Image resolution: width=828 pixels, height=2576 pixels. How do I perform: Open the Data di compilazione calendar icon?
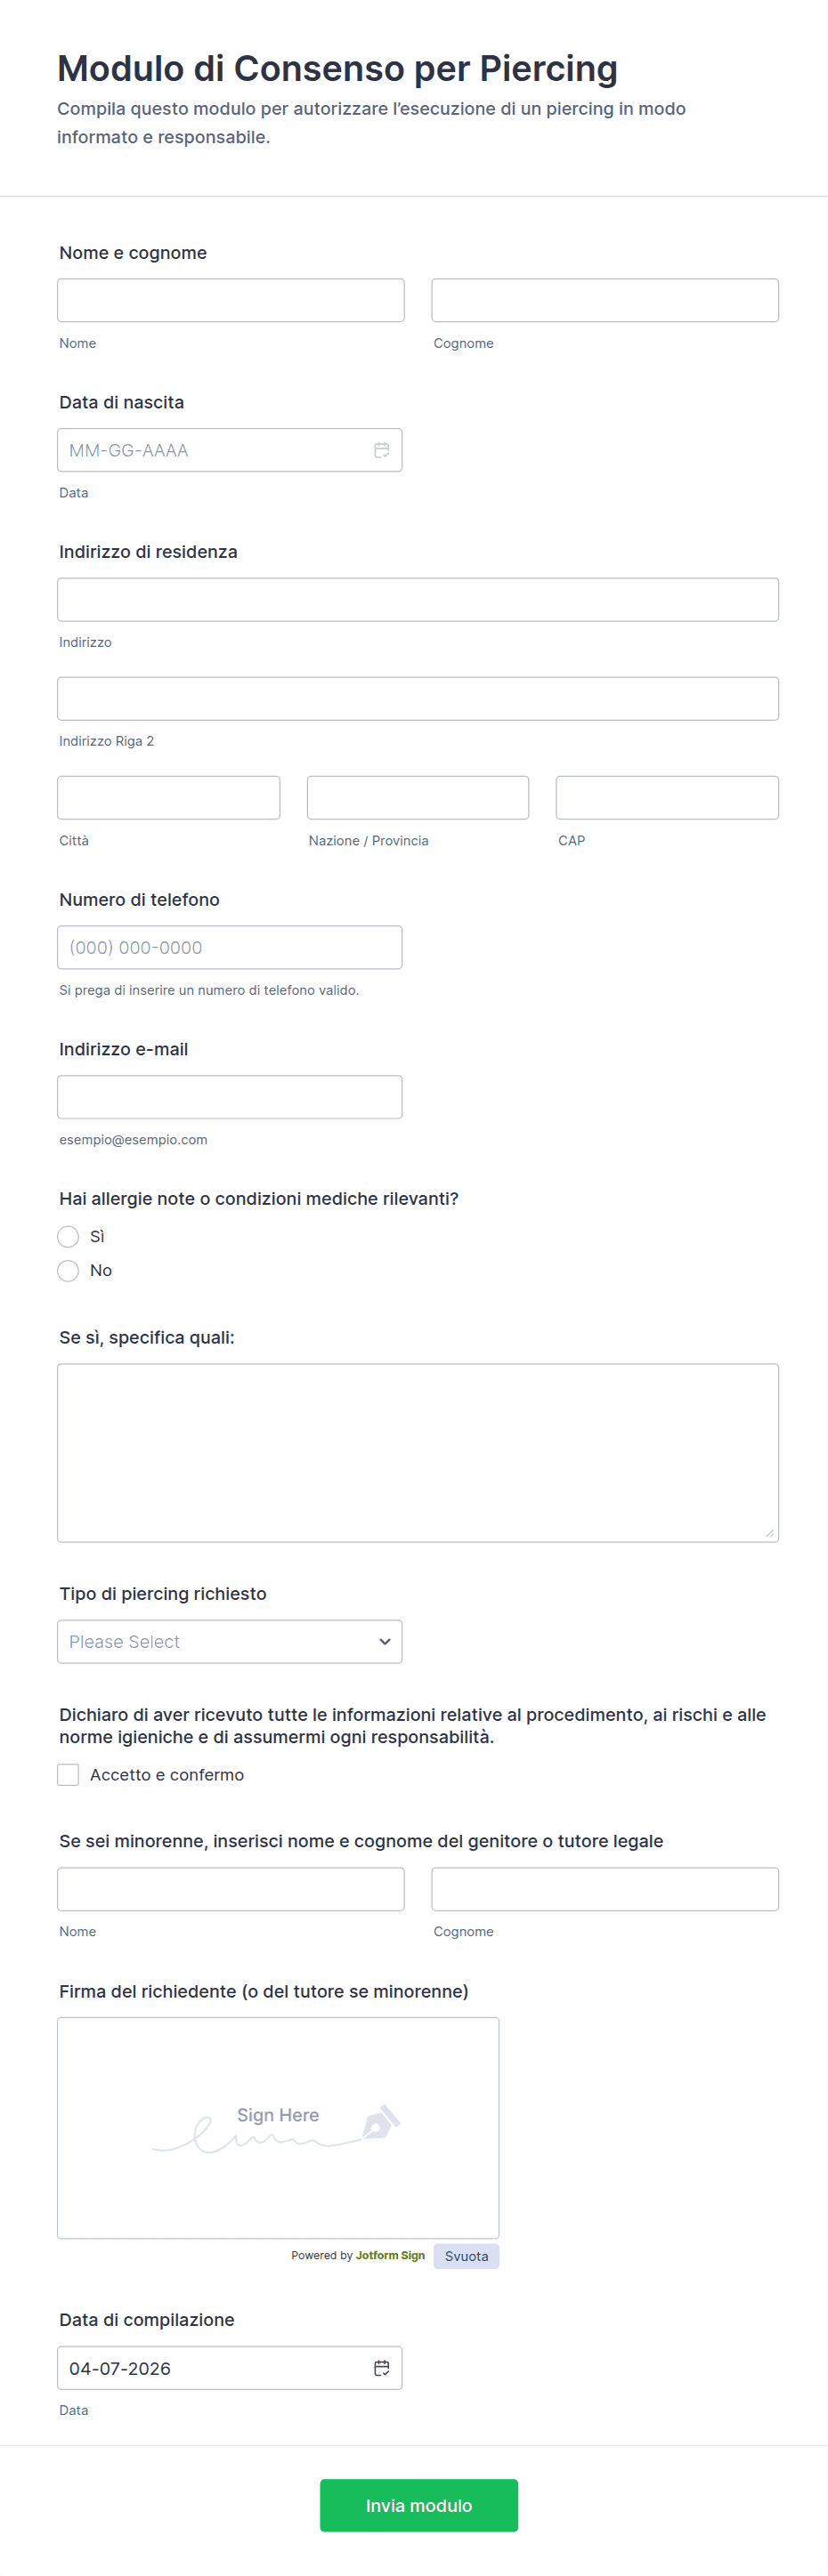point(381,2367)
